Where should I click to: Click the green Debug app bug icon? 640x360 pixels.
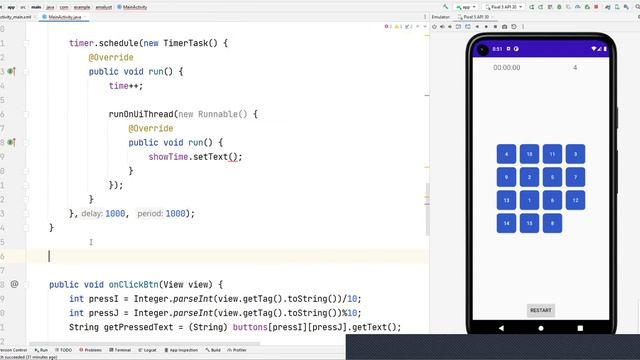(559, 7)
